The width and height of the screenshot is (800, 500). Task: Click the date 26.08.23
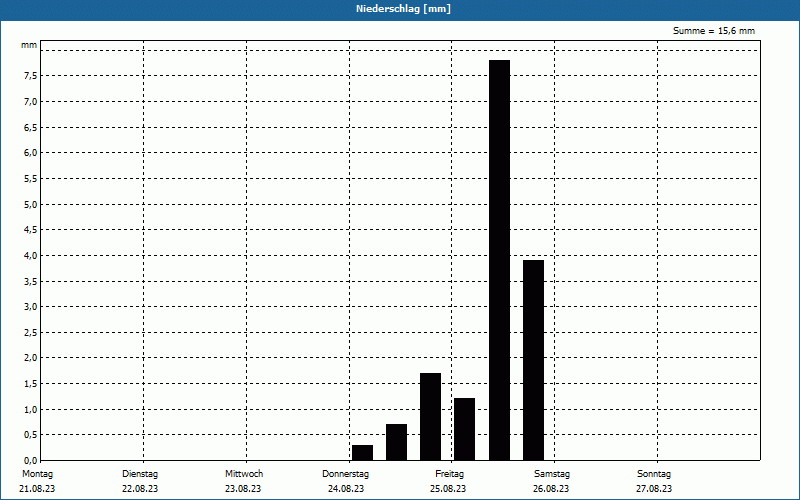pos(551,489)
